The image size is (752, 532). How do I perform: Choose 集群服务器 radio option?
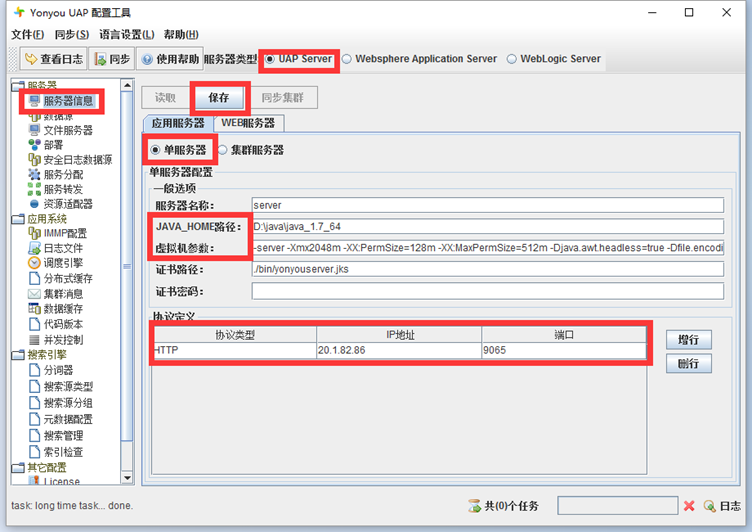222,150
